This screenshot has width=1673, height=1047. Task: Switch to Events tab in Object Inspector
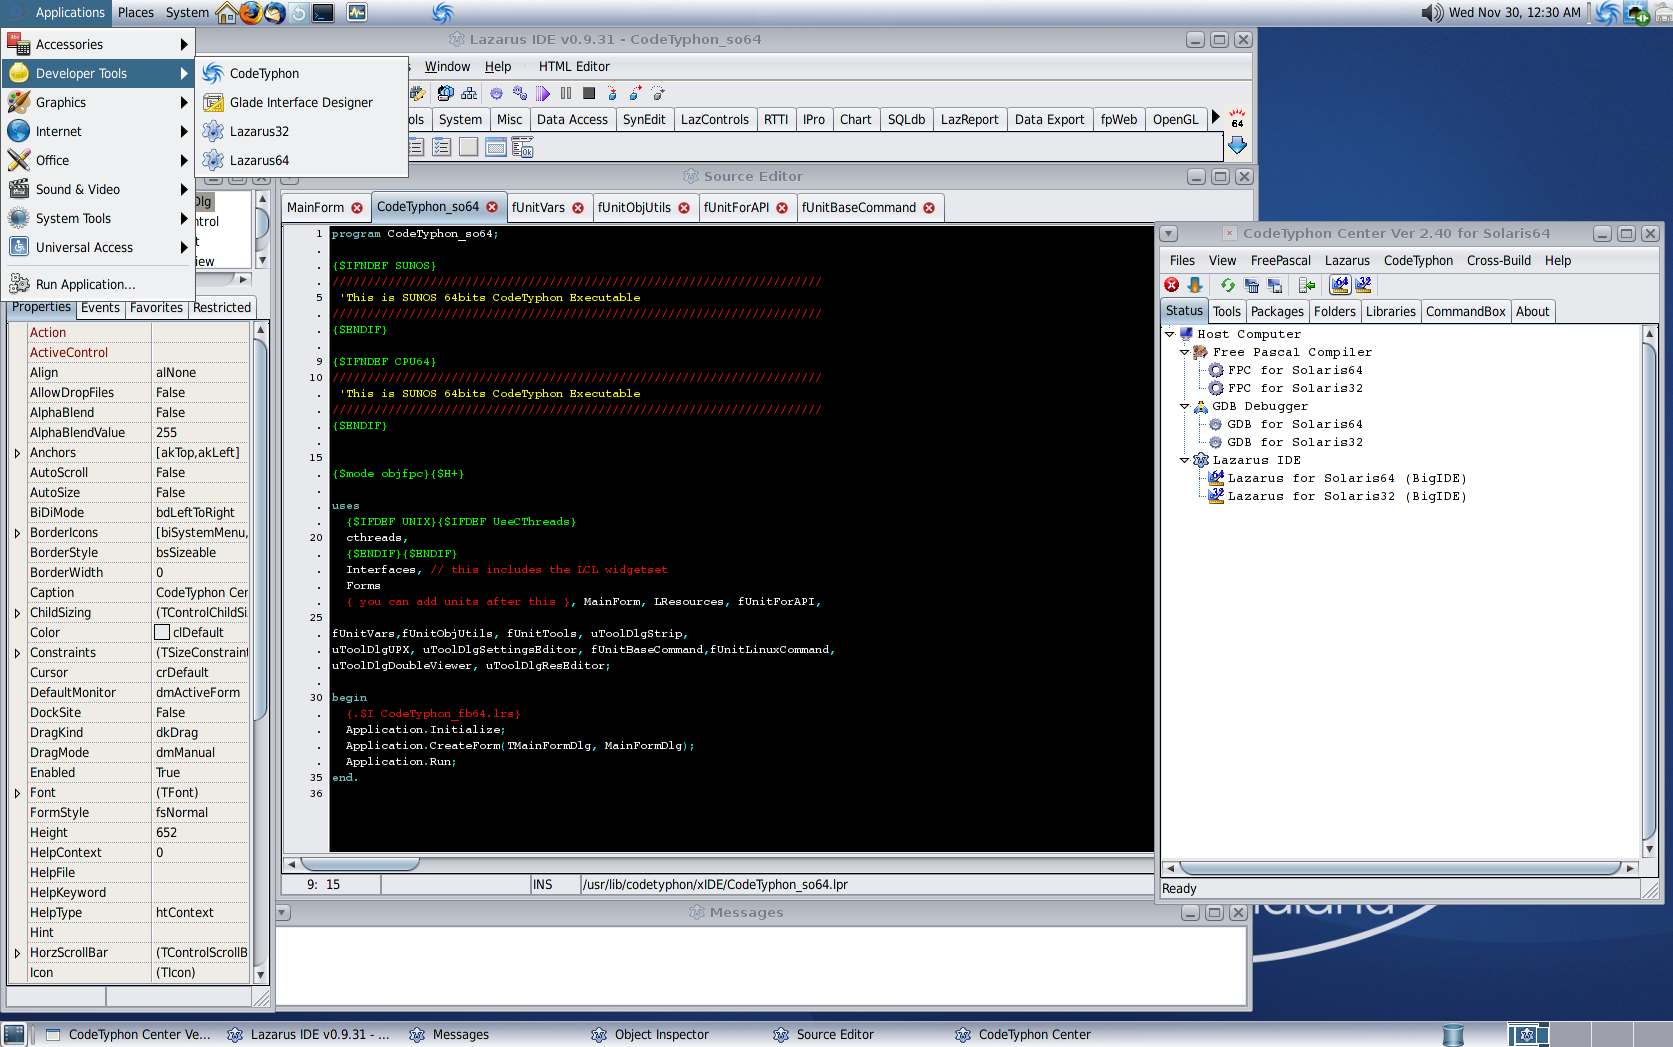click(100, 308)
